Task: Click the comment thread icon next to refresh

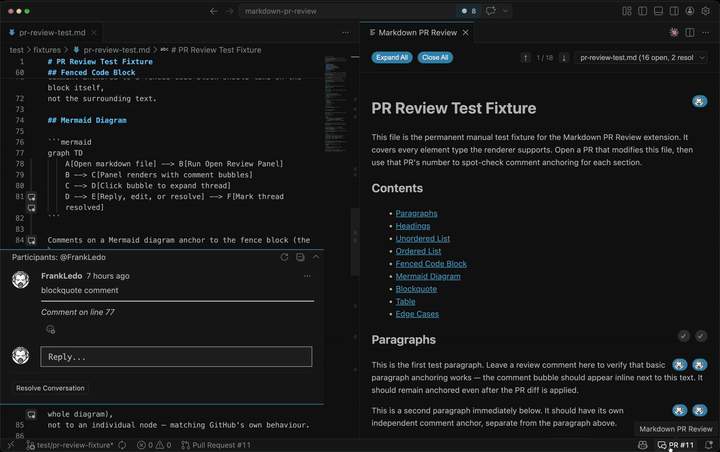Action: [x=300, y=257]
